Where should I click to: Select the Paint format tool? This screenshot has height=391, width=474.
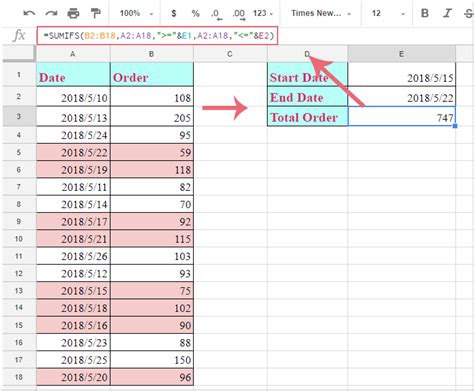96,13
